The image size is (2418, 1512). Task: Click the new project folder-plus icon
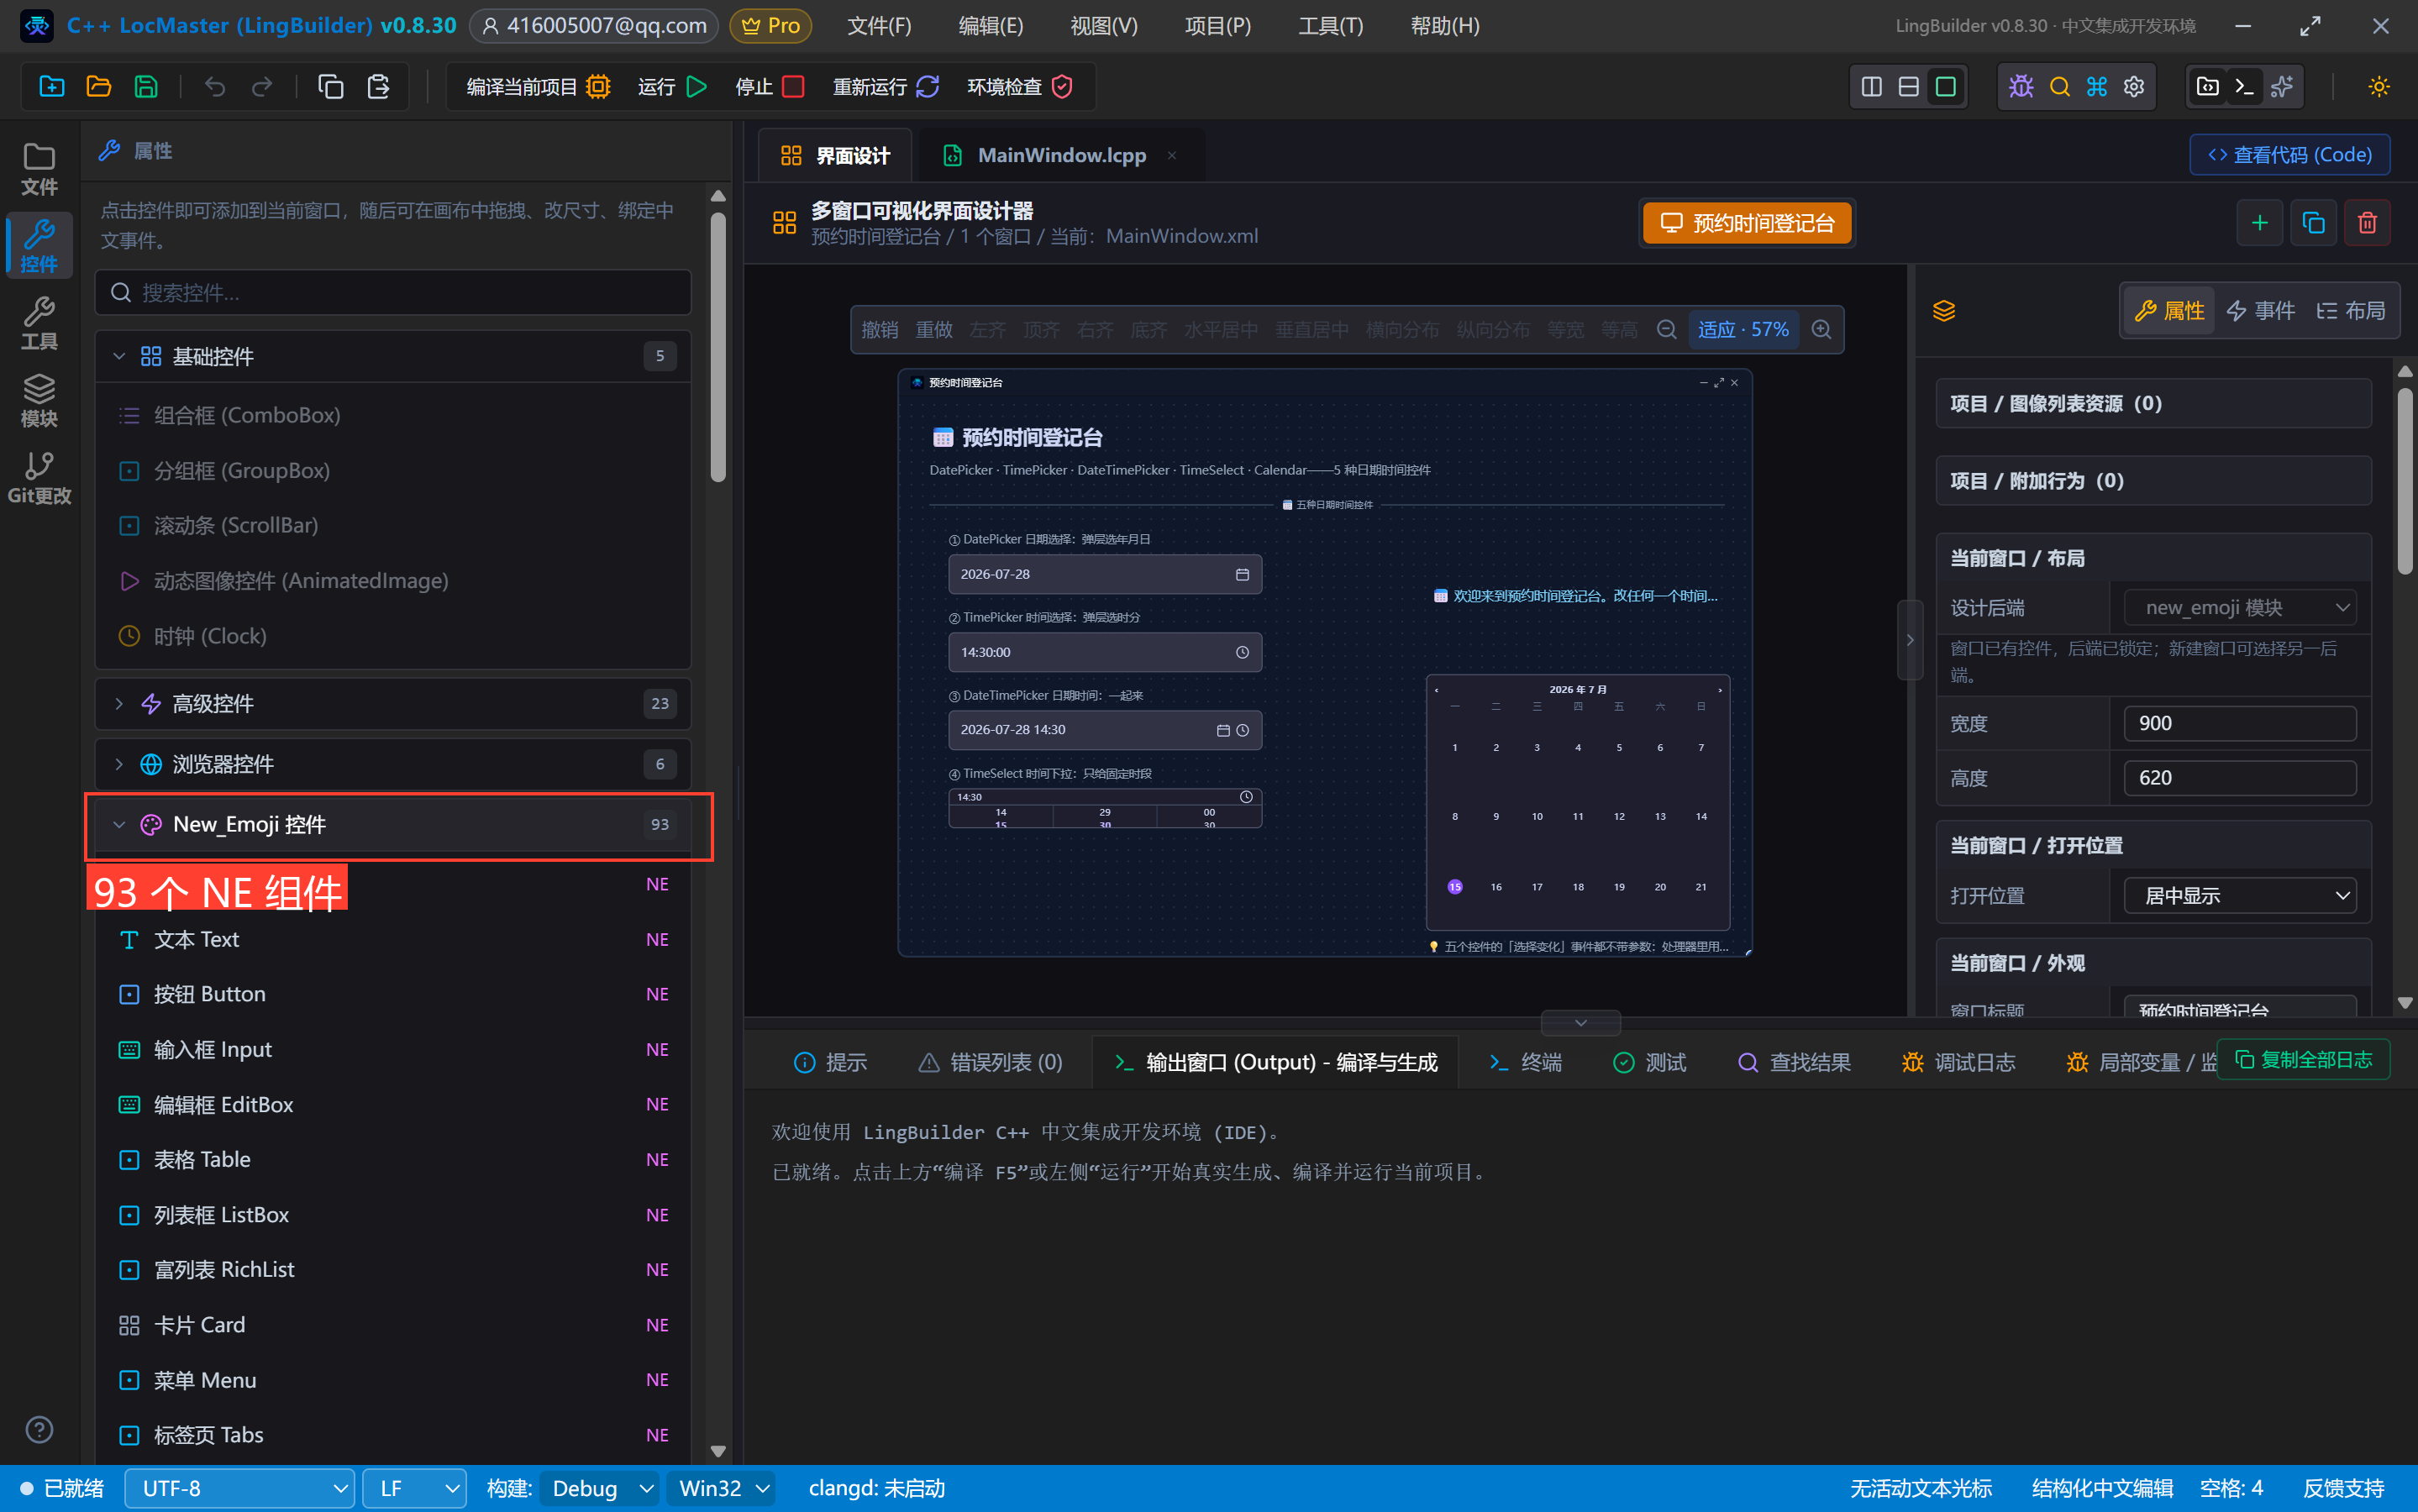pyautogui.click(x=52, y=86)
